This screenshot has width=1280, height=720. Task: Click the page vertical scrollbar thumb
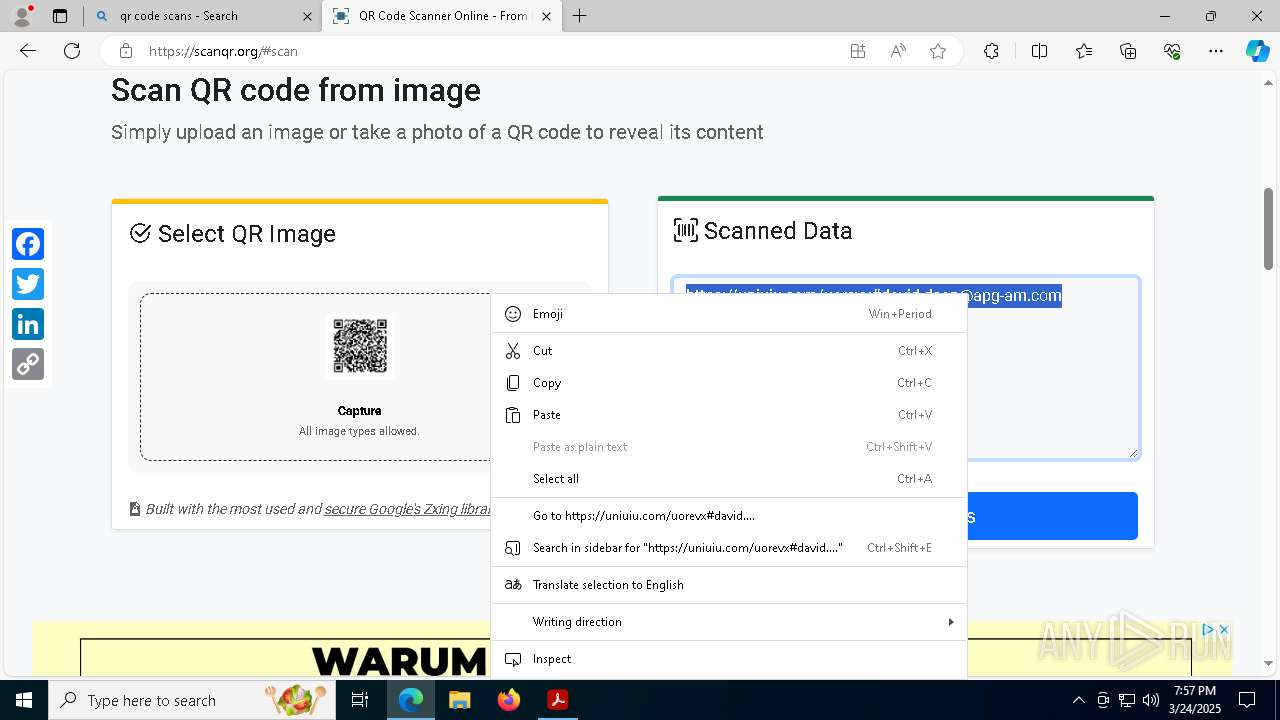point(1269,228)
